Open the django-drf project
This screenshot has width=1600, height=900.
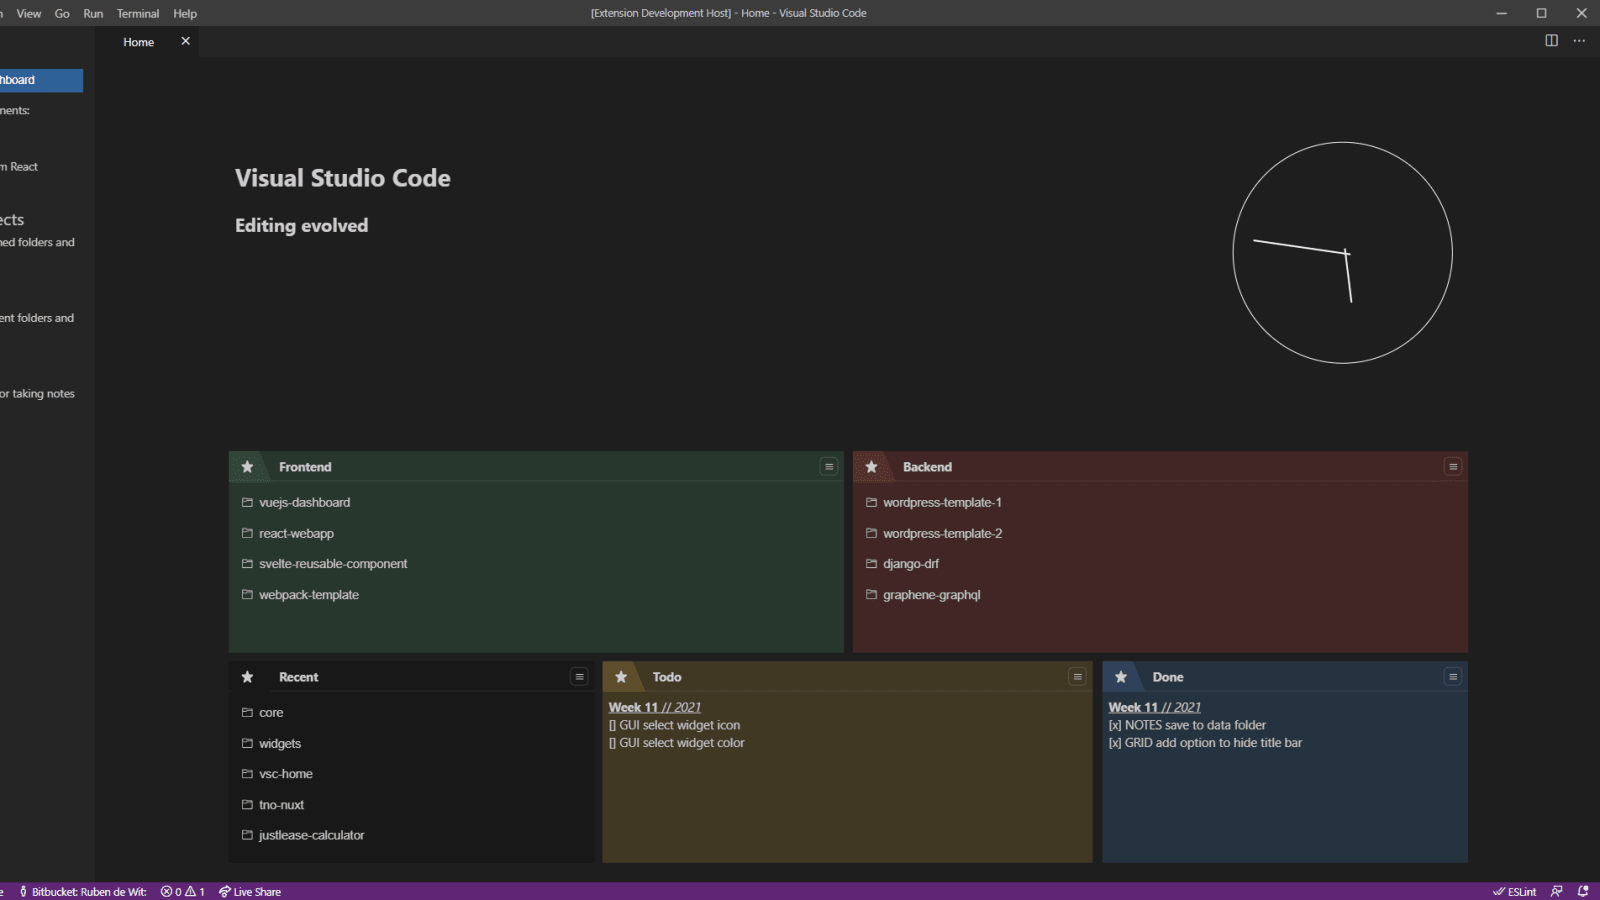click(x=911, y=564)
